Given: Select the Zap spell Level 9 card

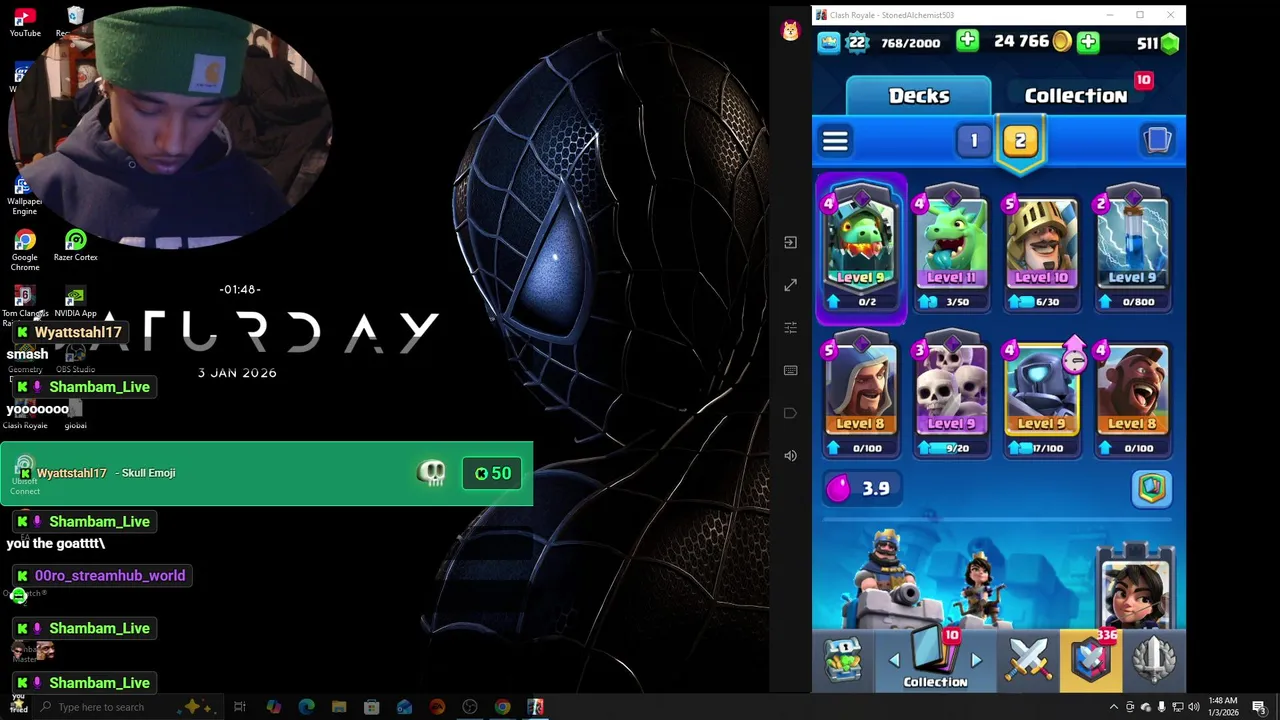Looking at the screenshot, I should pos(1132,249).
